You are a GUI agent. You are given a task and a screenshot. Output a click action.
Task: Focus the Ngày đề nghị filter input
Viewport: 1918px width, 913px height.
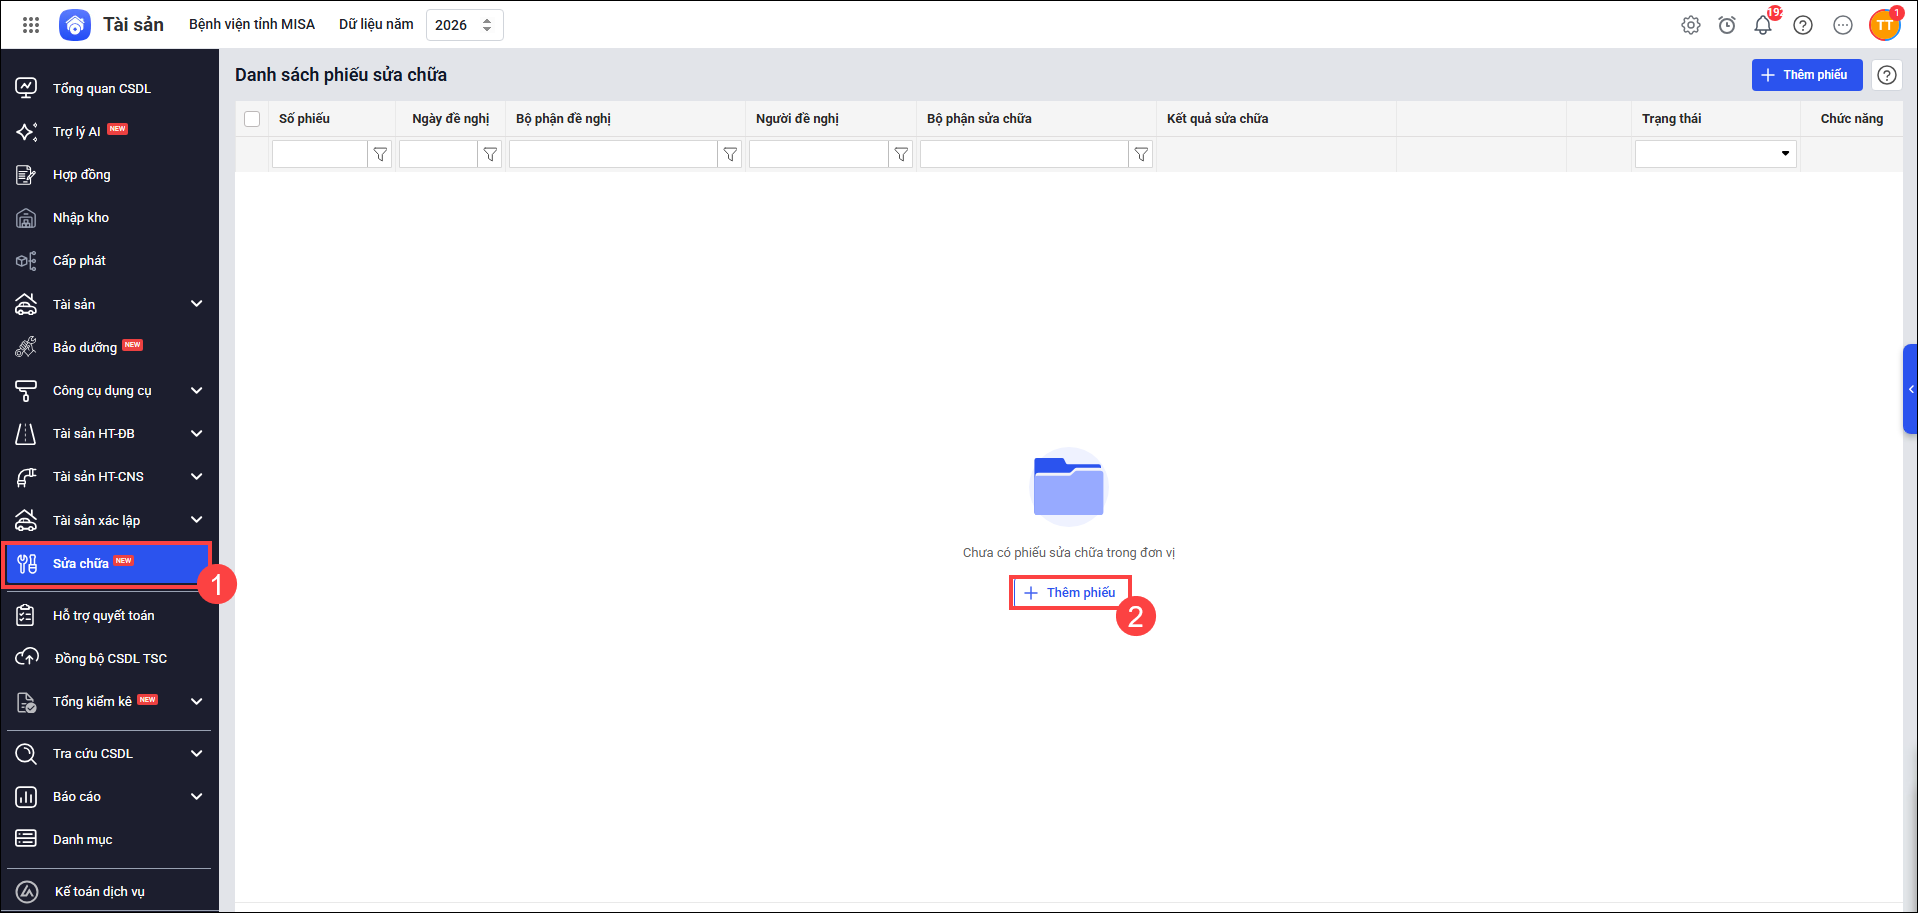pos(438,154)
